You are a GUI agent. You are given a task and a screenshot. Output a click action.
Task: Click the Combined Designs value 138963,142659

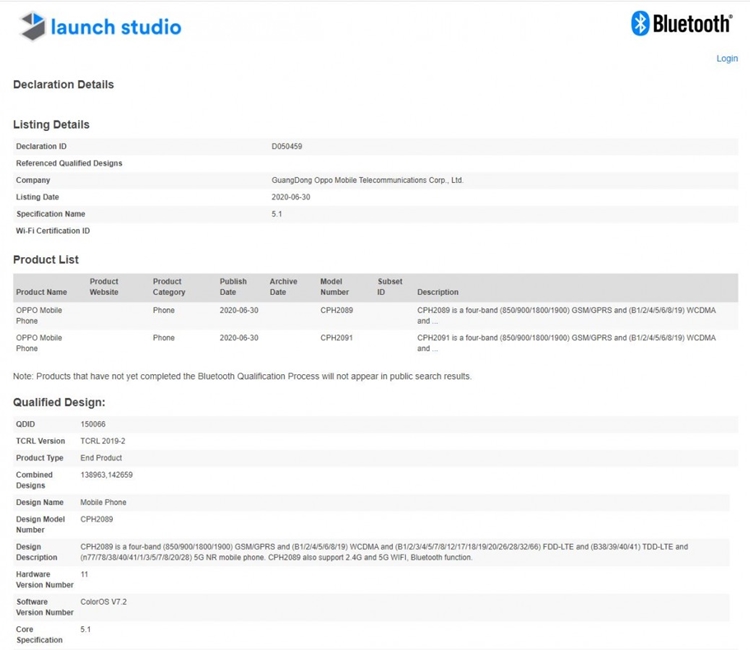pyautogui.click(x=106, y=475)
